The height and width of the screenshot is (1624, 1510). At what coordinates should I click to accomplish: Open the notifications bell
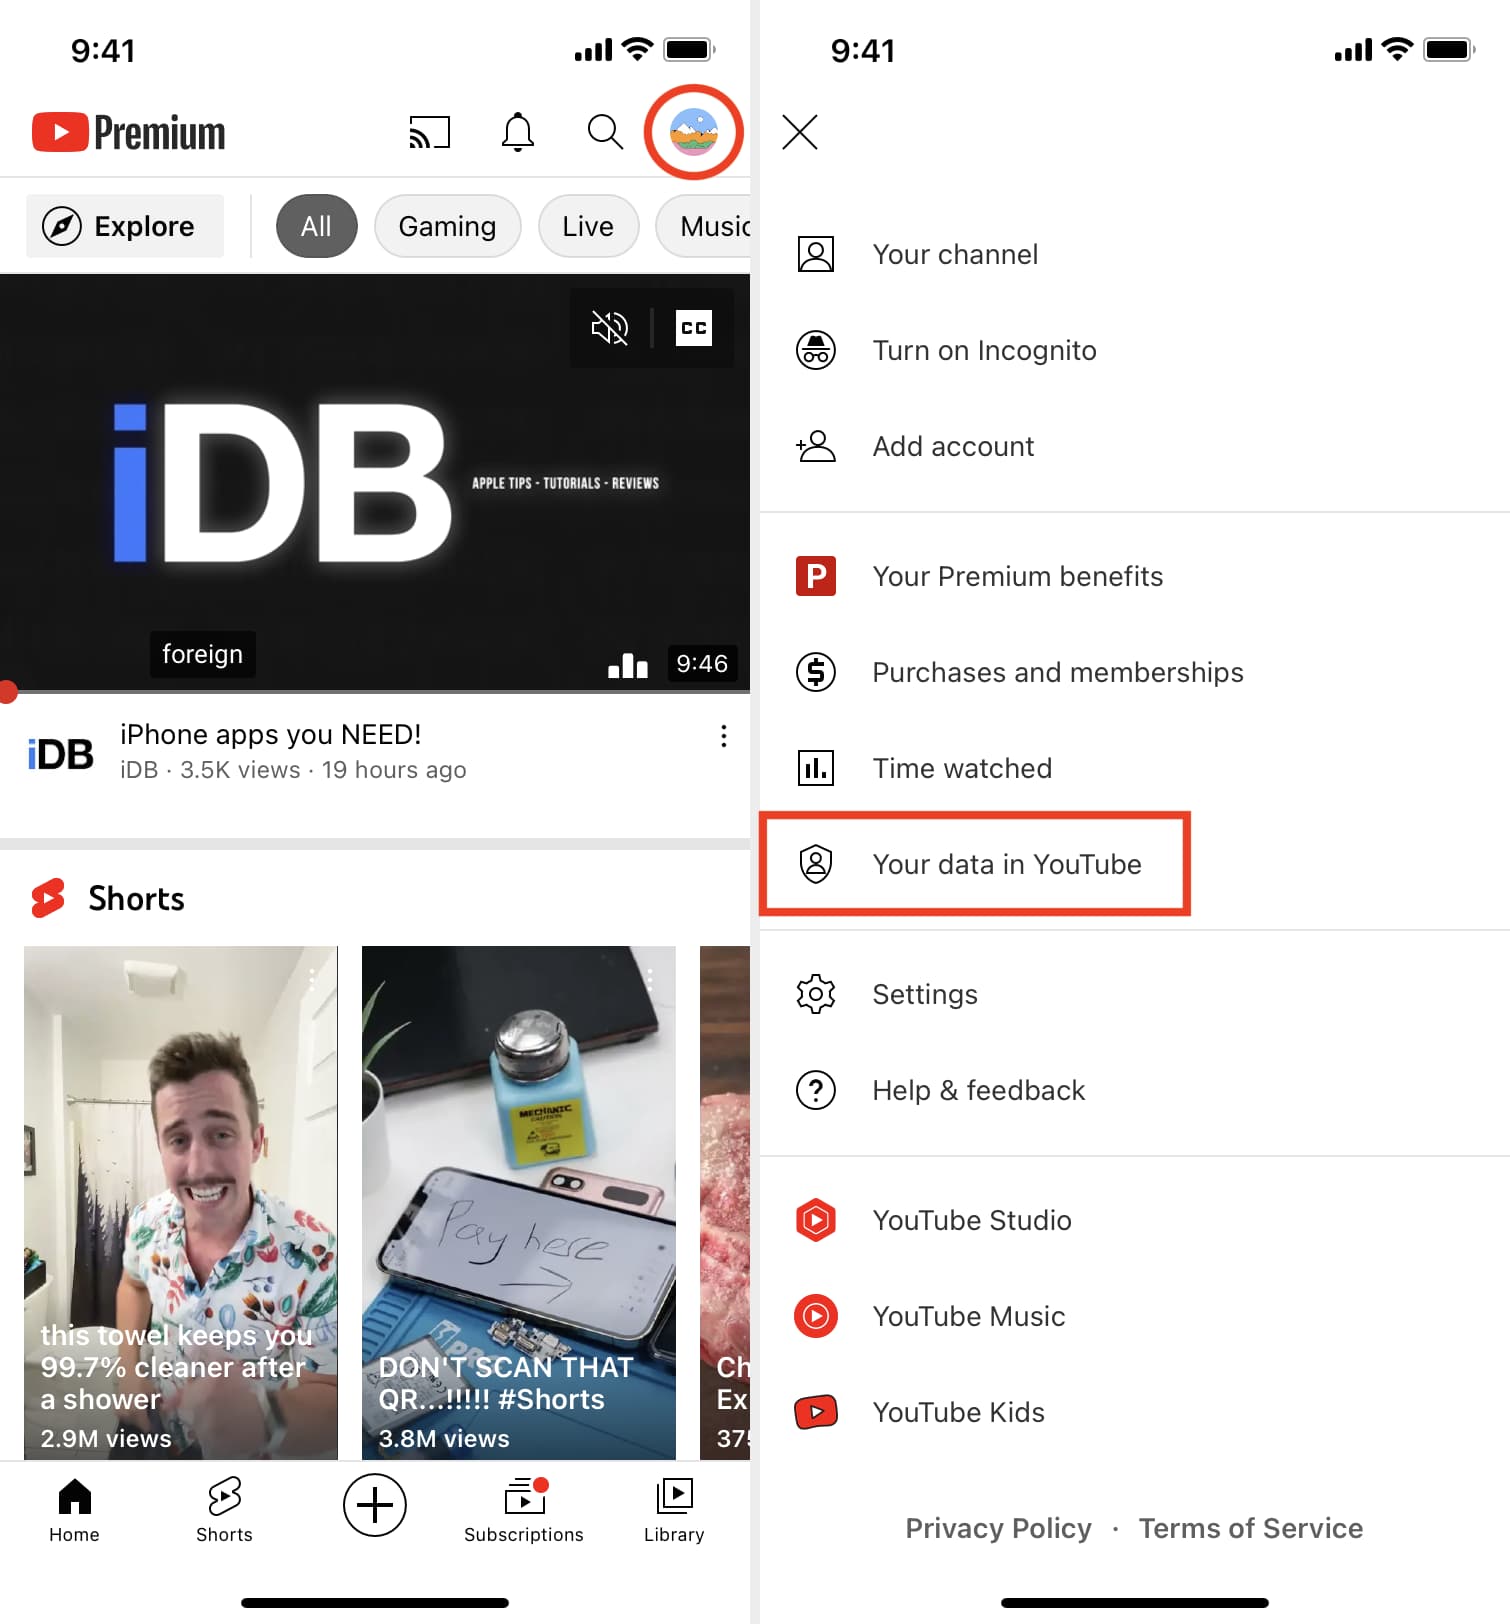[517, 132]
